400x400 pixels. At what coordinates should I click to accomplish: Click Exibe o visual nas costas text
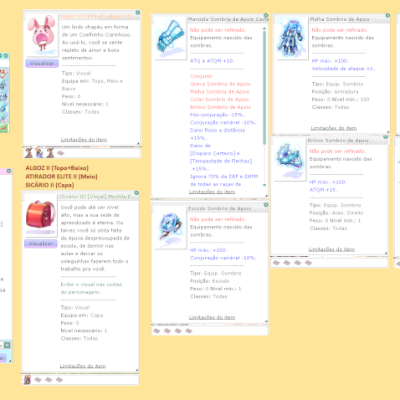91,288
